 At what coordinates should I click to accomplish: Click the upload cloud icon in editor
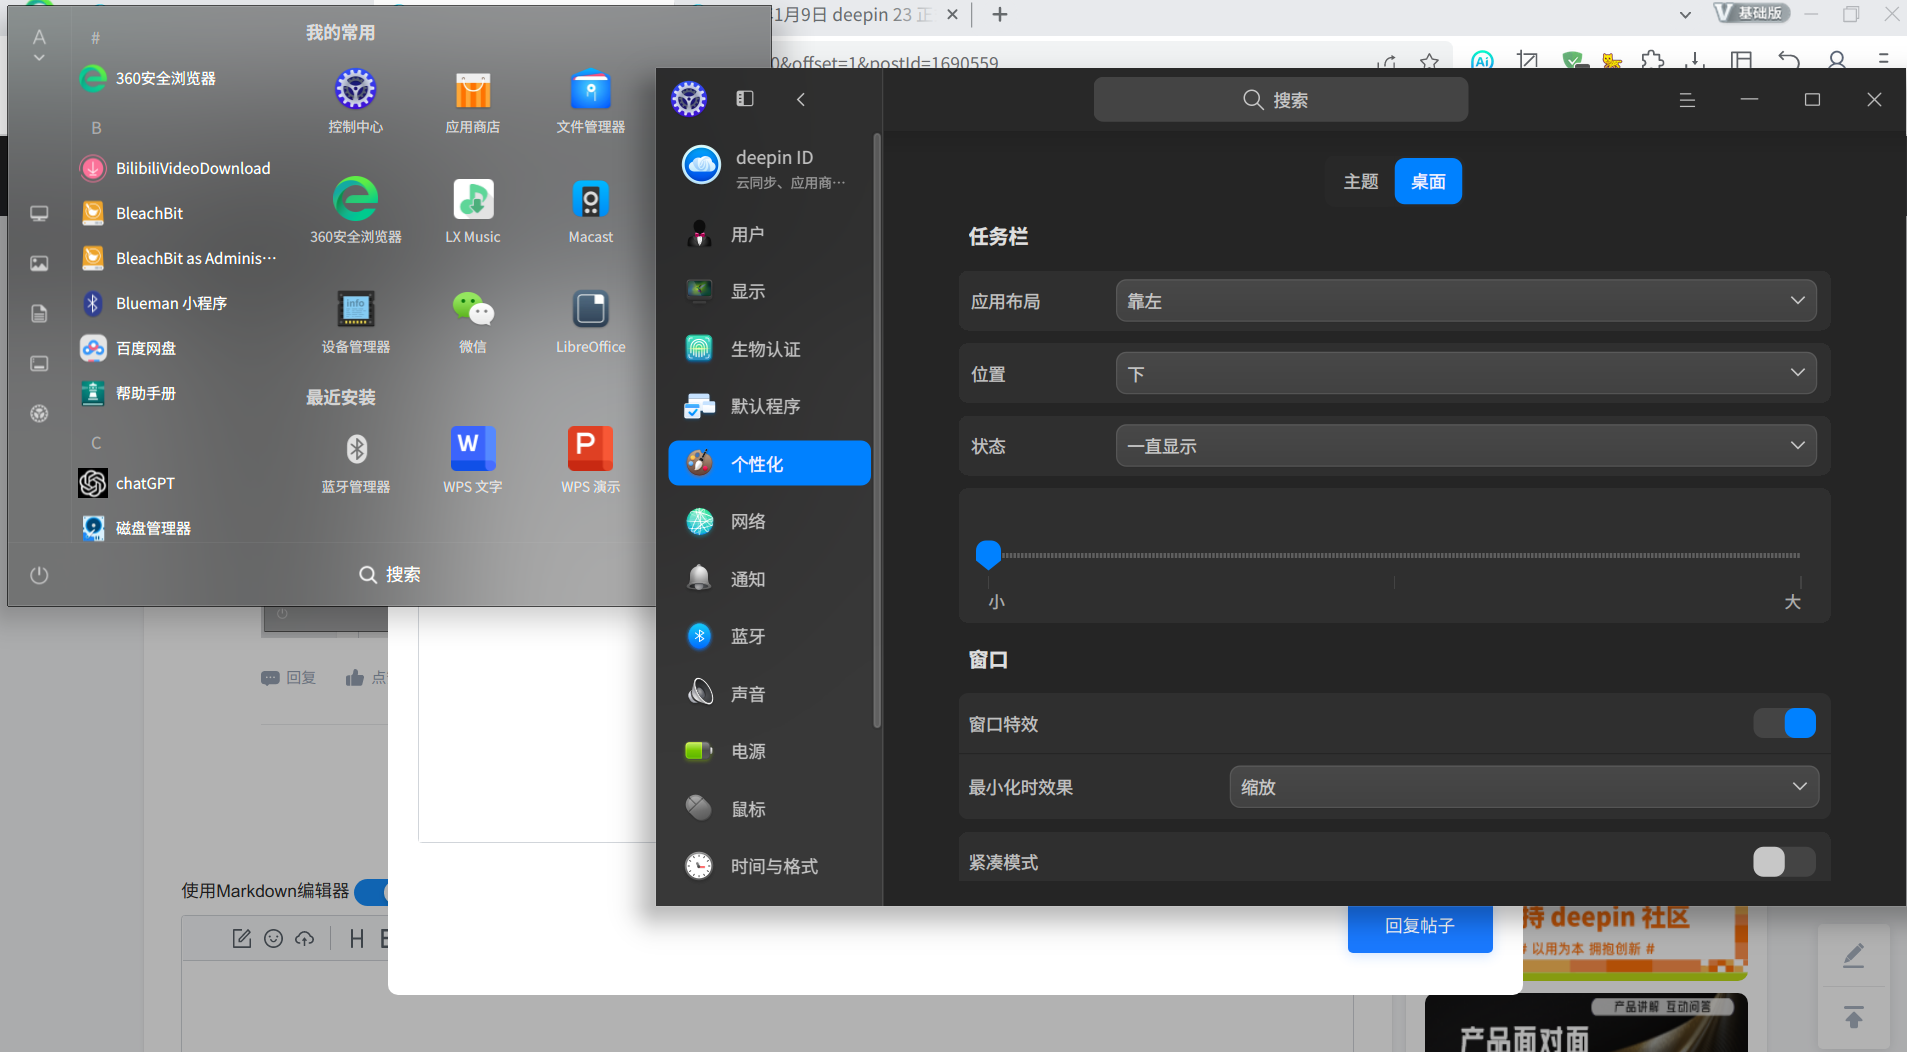coord(304,938)
